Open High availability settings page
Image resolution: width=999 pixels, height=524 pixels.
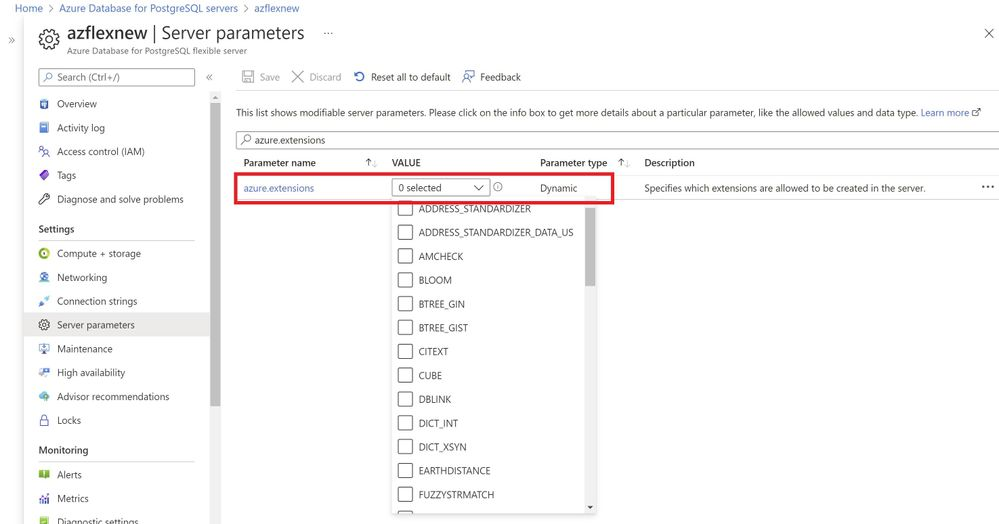(x=91, y=373)
